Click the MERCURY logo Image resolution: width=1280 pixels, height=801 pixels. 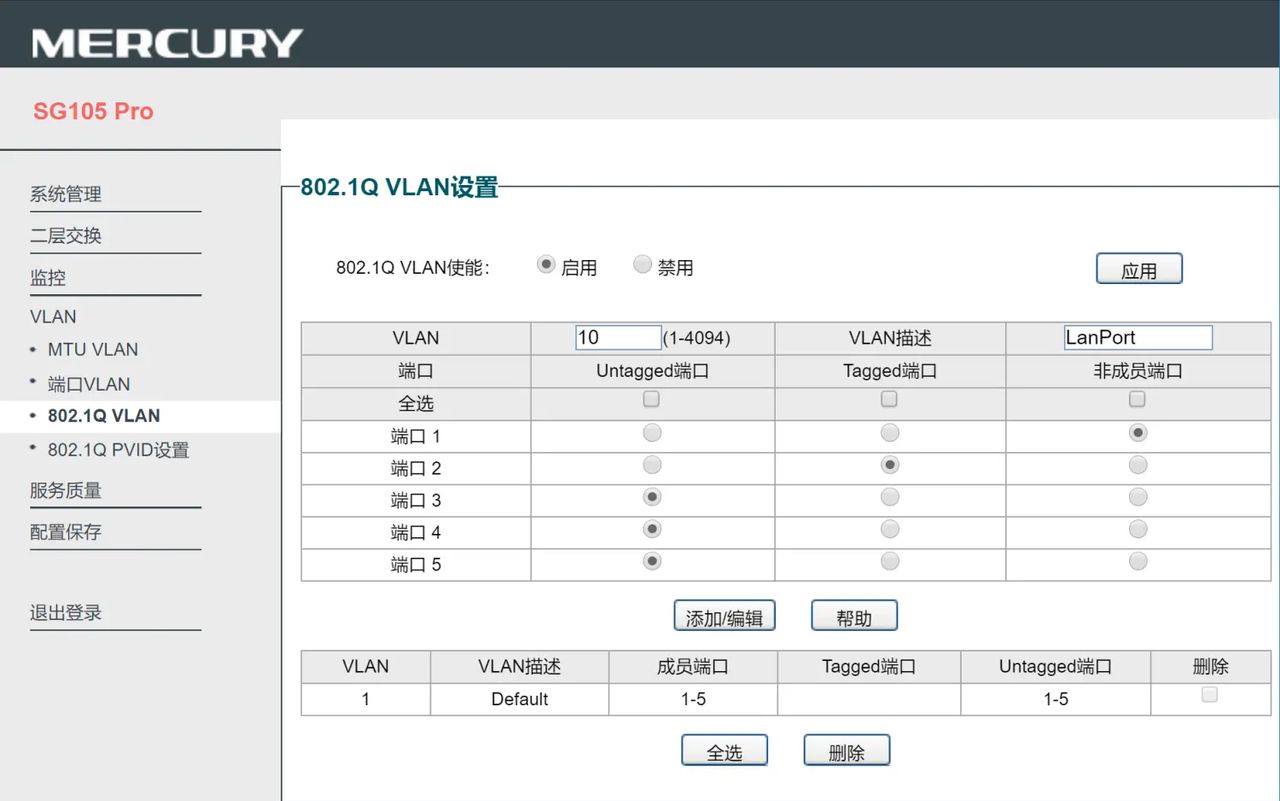[x=167, y=43]
